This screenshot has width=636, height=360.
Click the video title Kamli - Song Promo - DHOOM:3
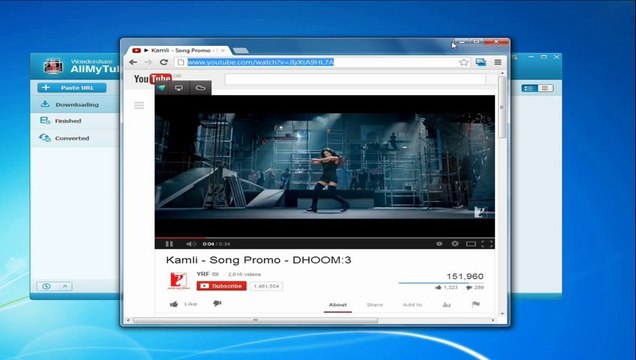coord(258,260)
